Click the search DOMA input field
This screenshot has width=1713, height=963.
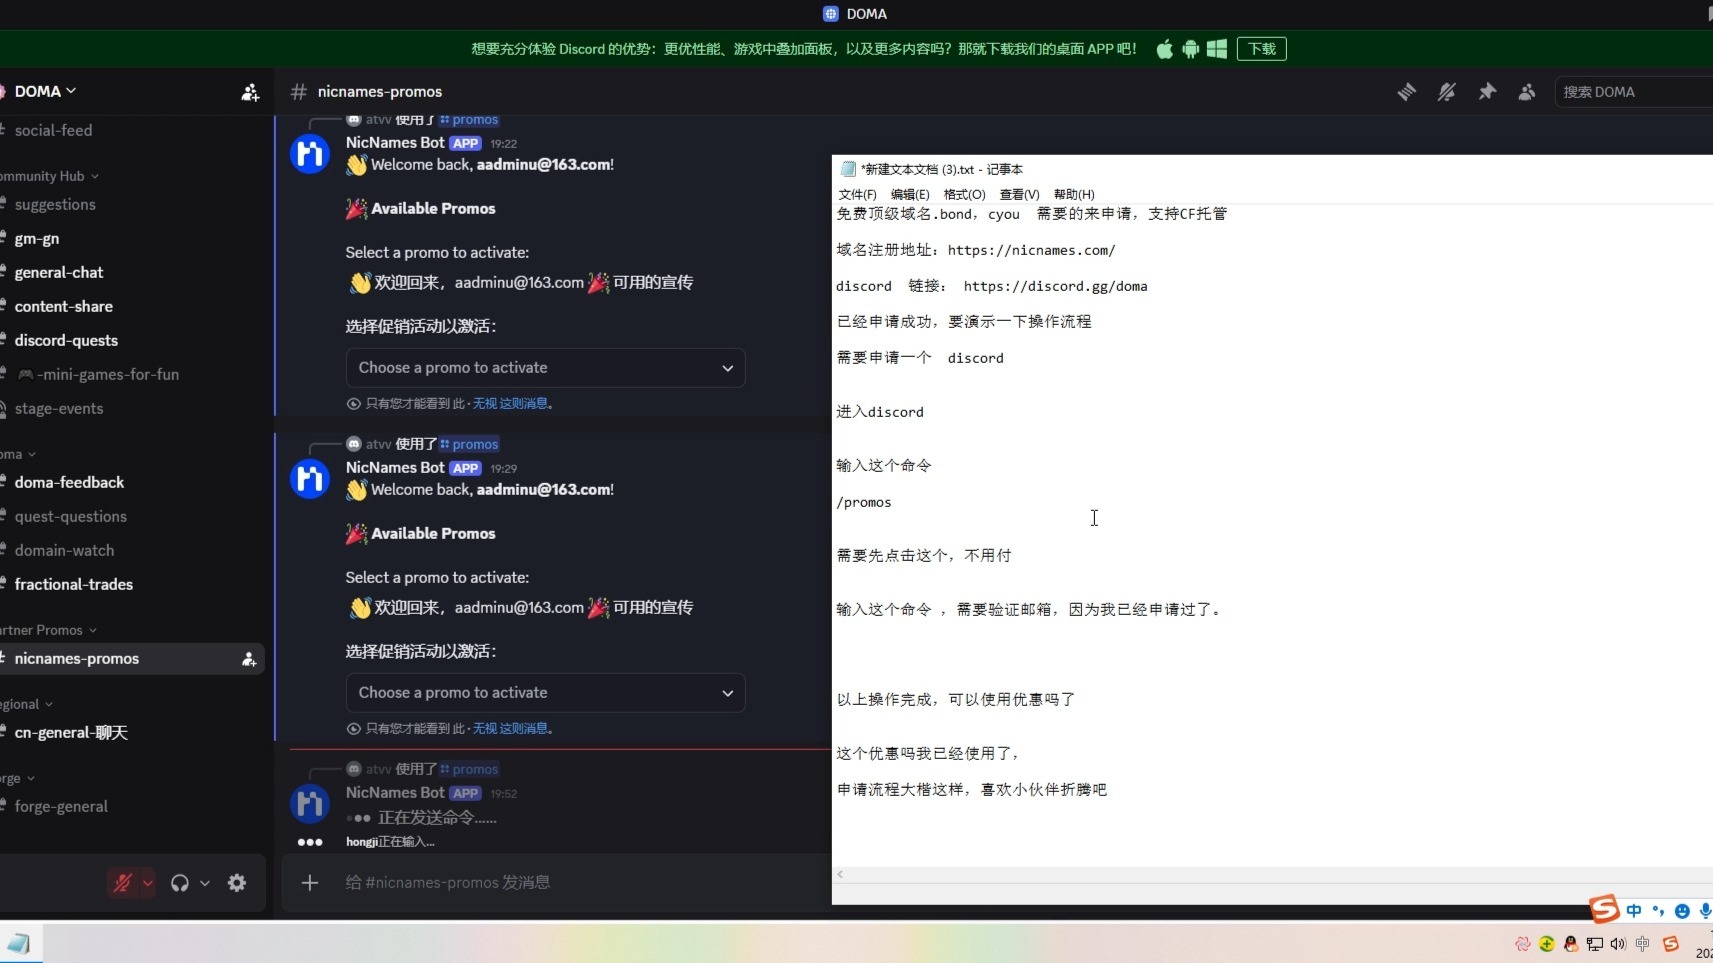point(1633,92)
